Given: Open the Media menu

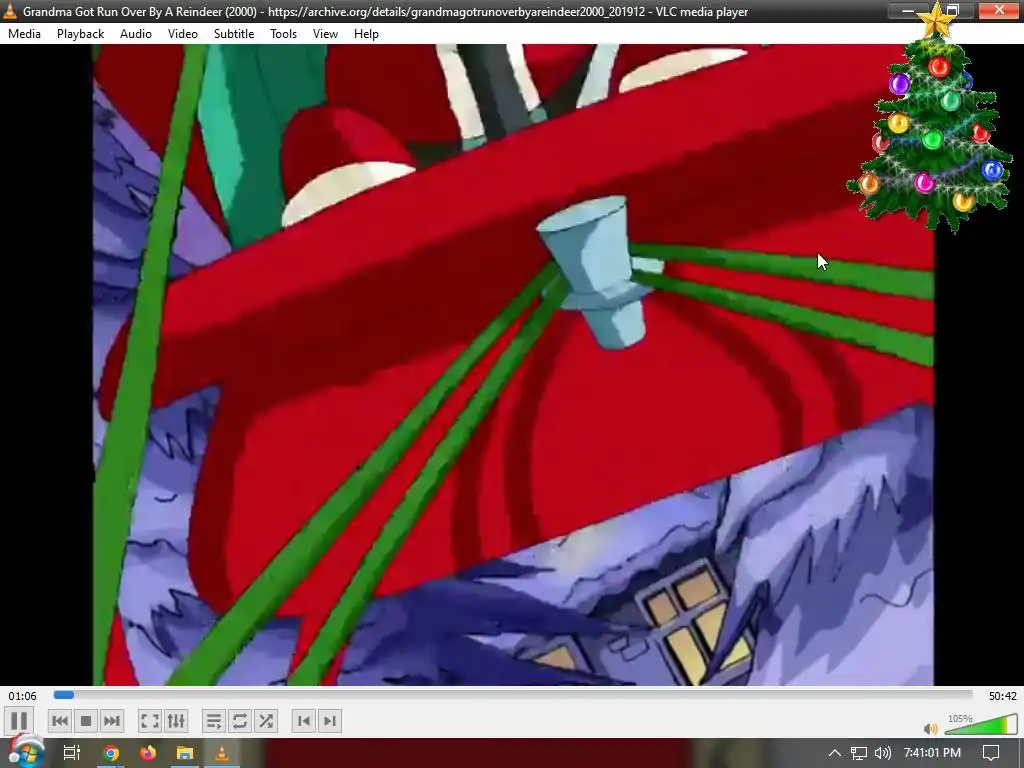Looking at the screenshot, I should tap(24, 34).
